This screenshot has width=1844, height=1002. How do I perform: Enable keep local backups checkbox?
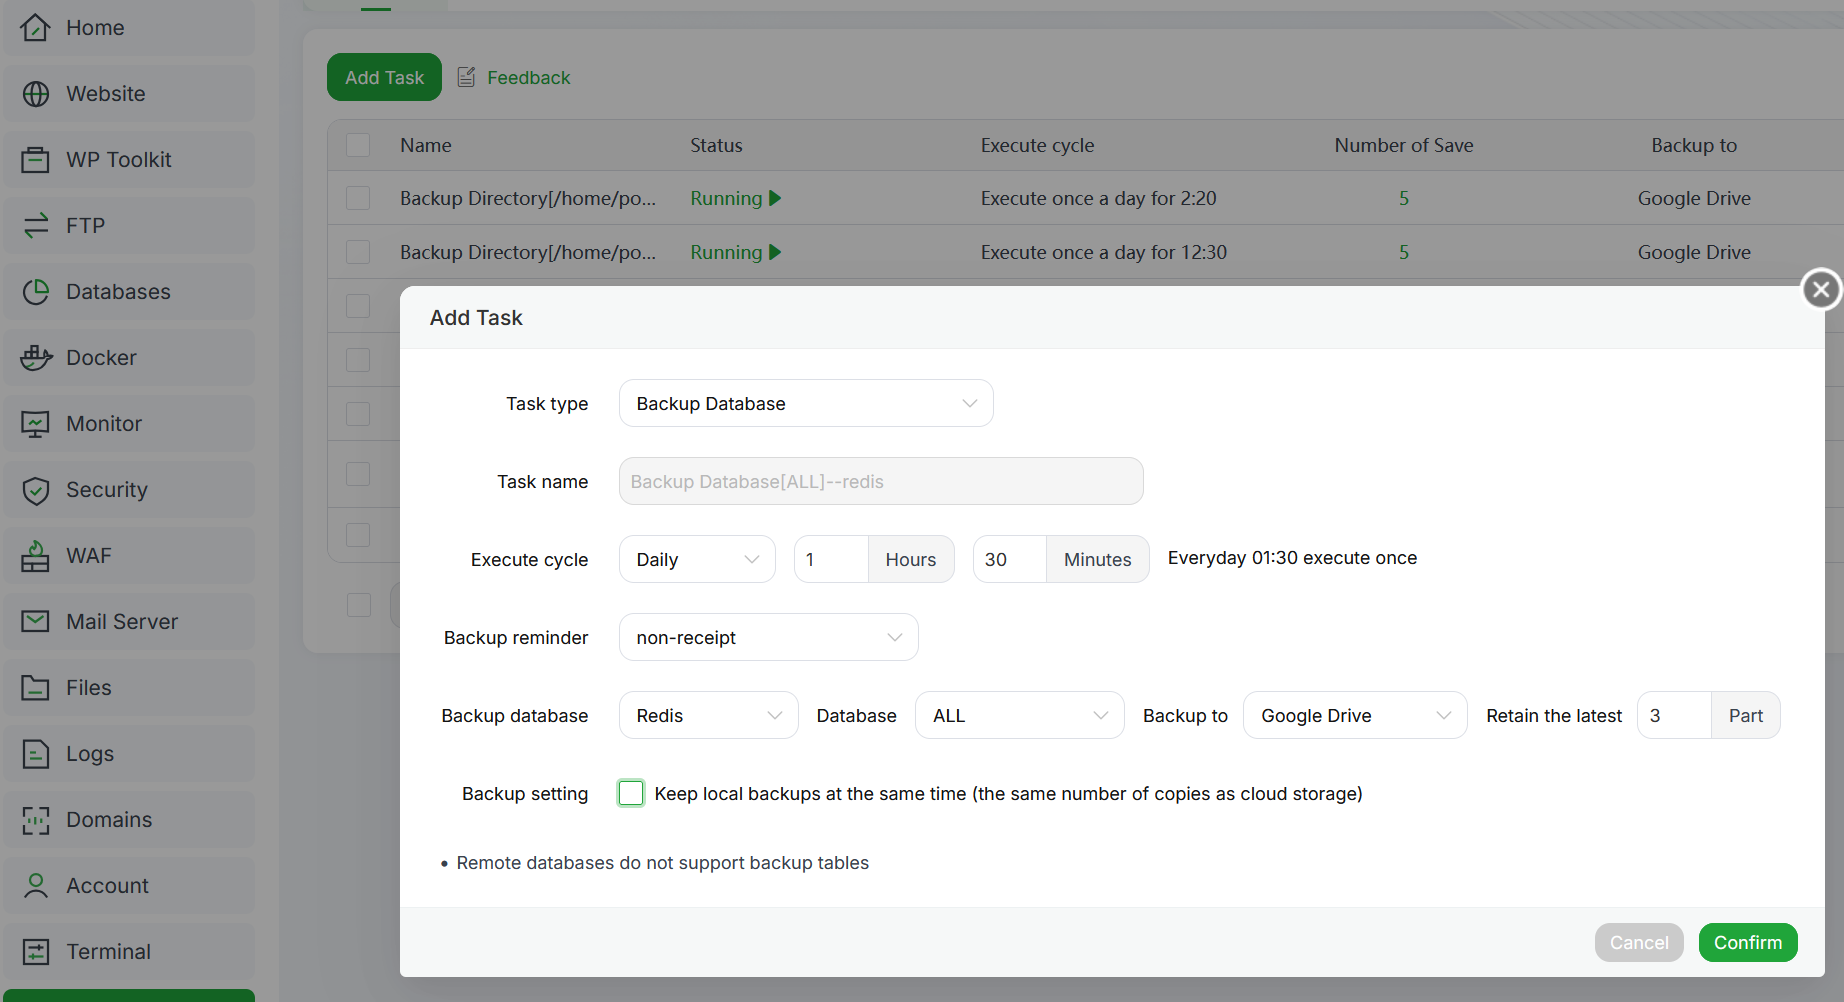click(631, 793)
